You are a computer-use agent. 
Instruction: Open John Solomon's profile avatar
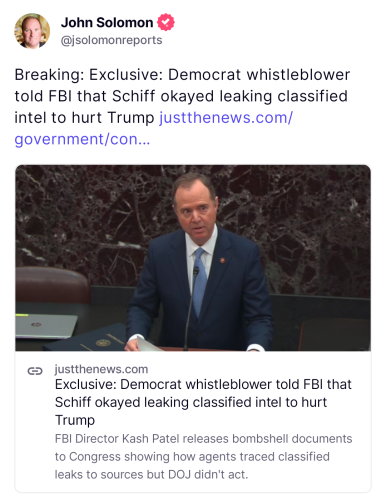[32, 31]
